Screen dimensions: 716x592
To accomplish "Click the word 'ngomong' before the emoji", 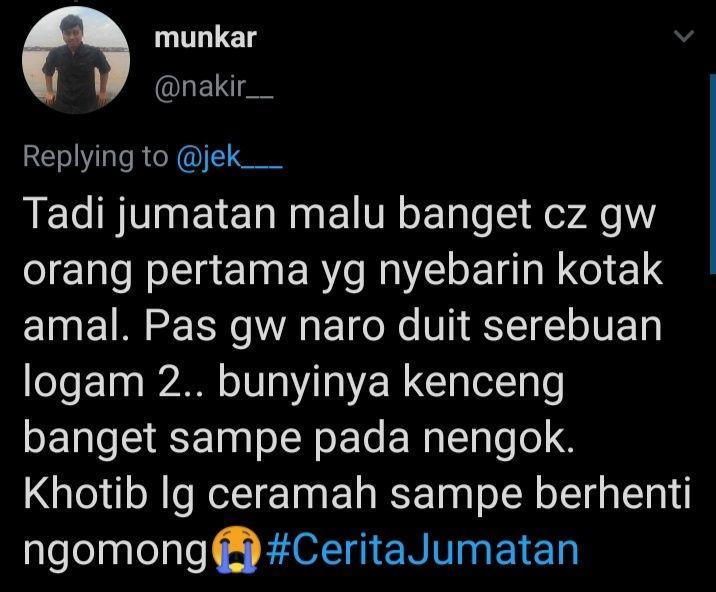I will pyautogui.click(x=116, y=551).
